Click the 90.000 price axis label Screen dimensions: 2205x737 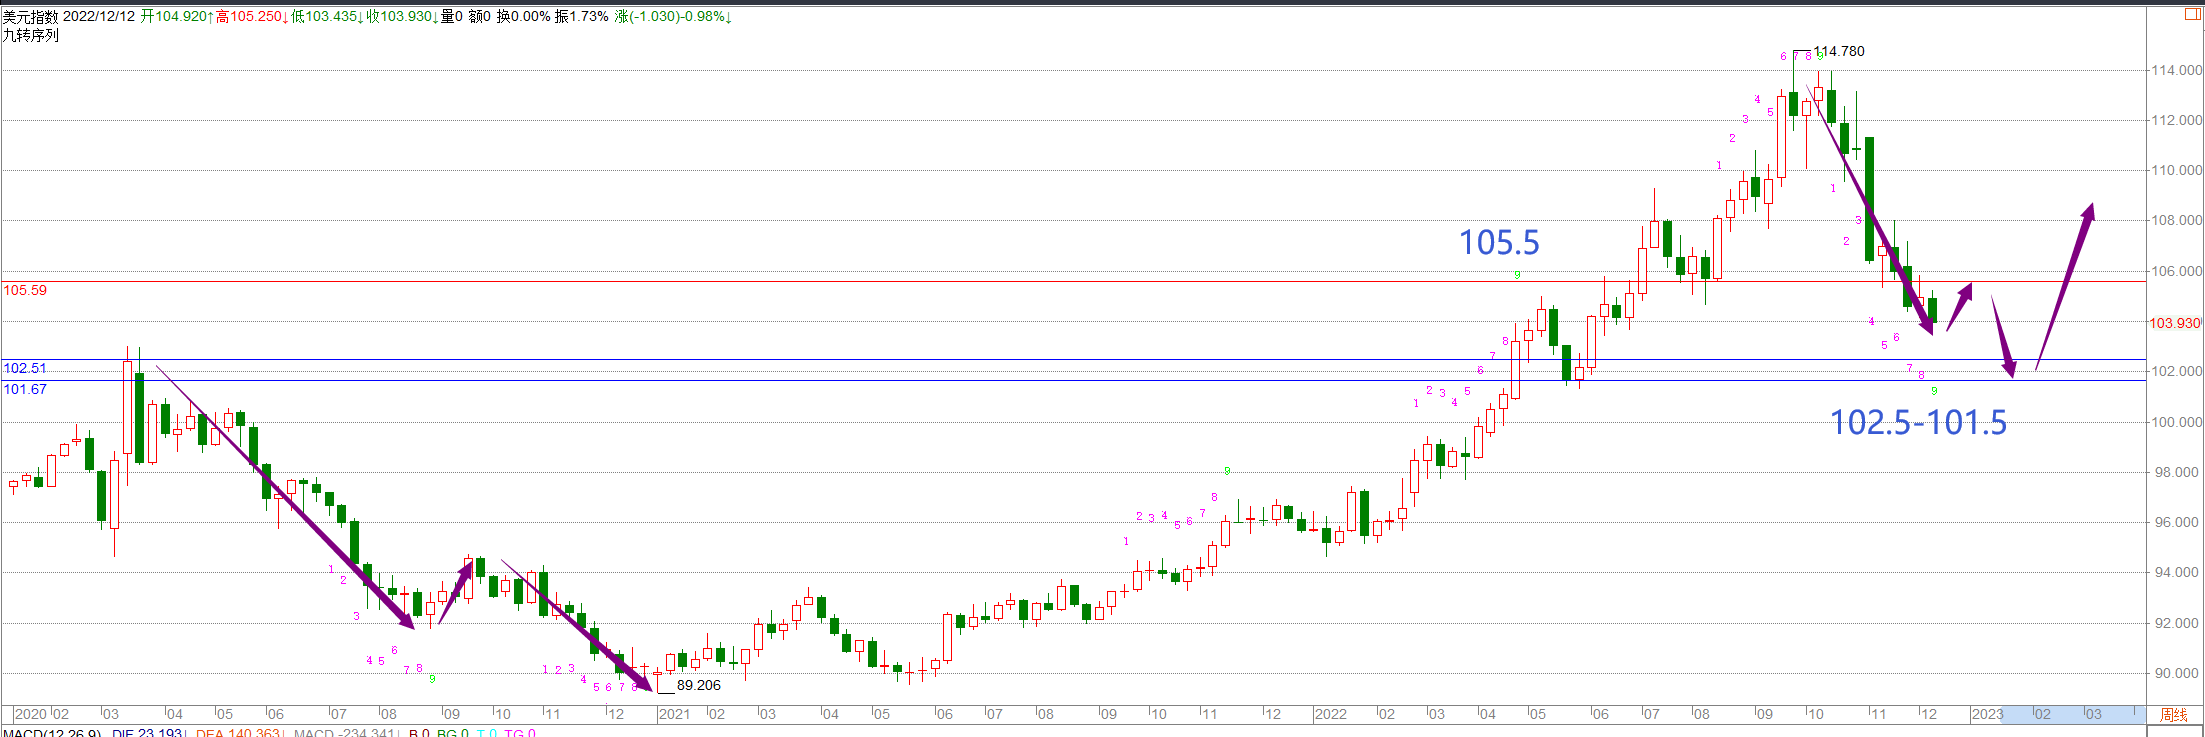(2177, 673)
